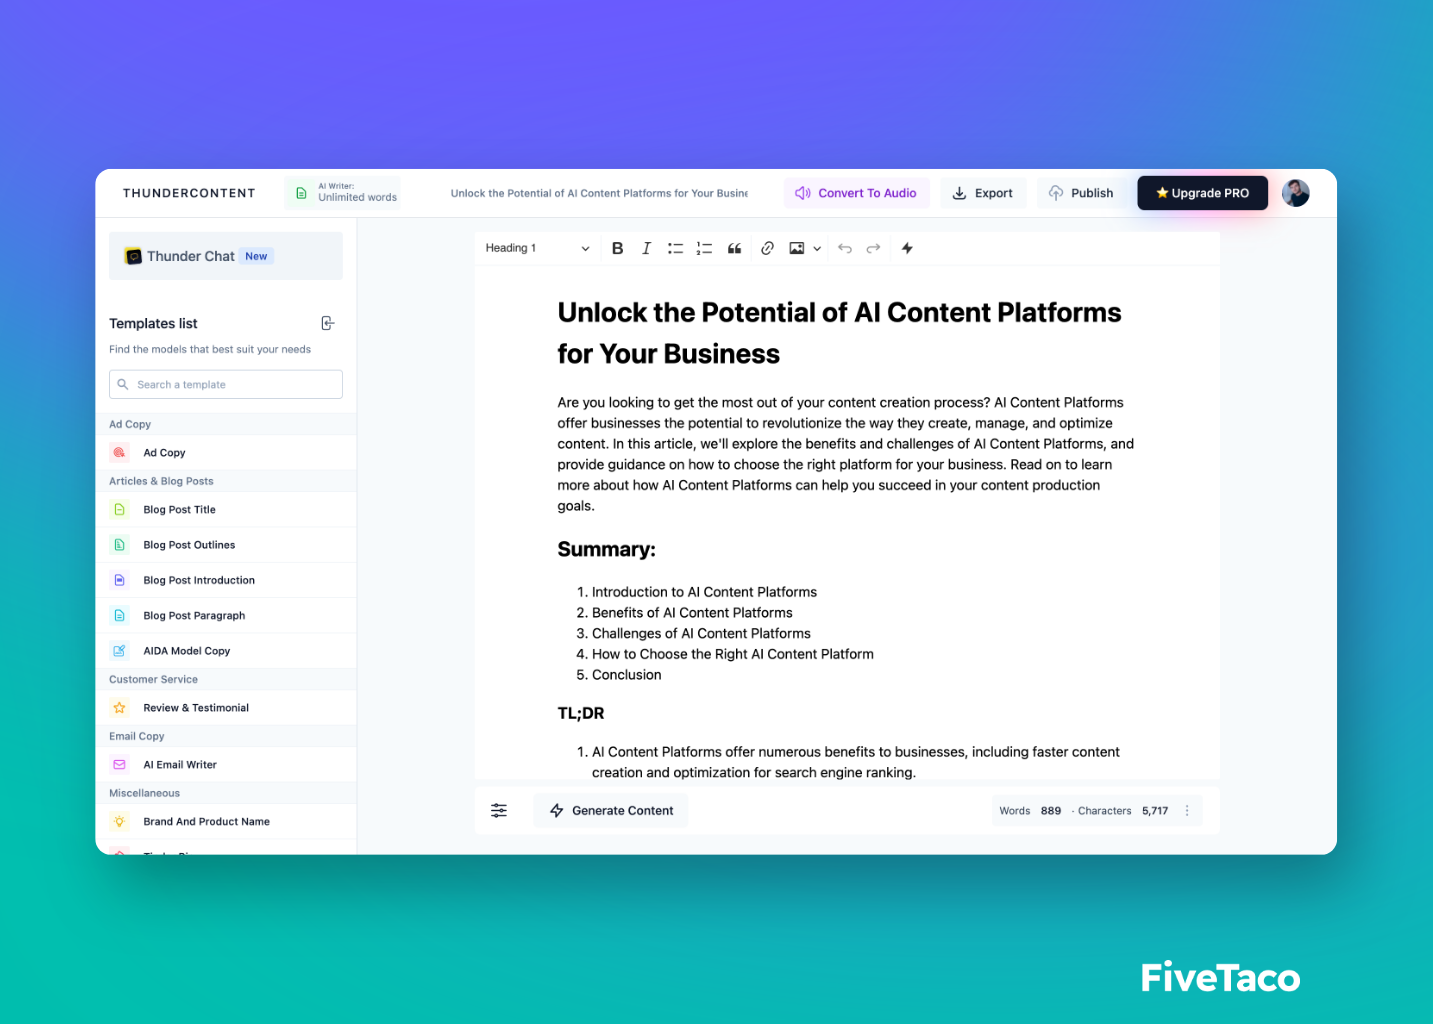
Task: Redo the last edit
Action: [x=873, y=248]
